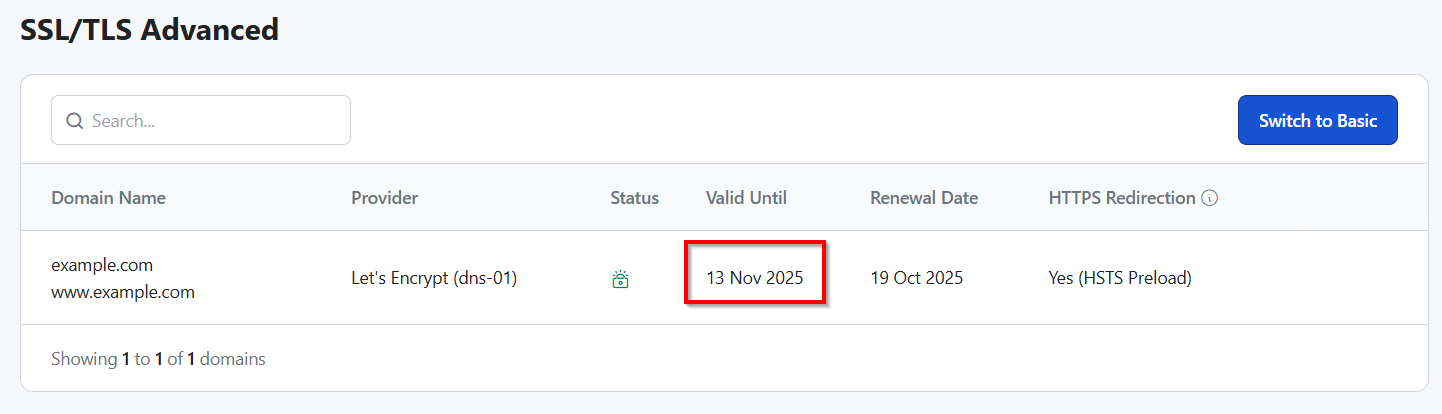Click the Yes (HSTS Preload) redirection value
1442x414 pixels.
tap(1119, 279)
